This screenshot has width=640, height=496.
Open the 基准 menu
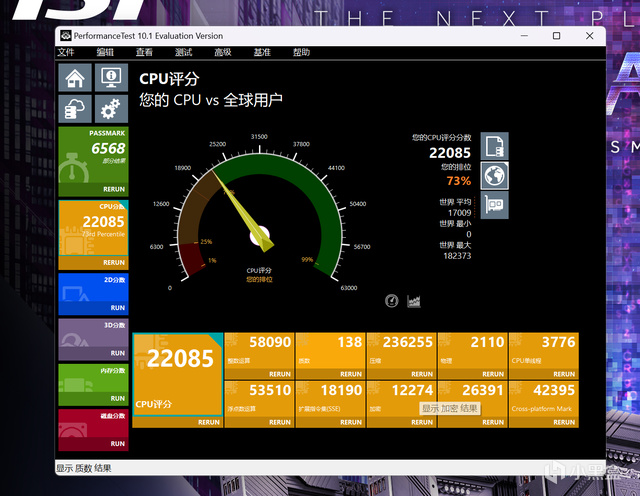click(x=262, y=52)
